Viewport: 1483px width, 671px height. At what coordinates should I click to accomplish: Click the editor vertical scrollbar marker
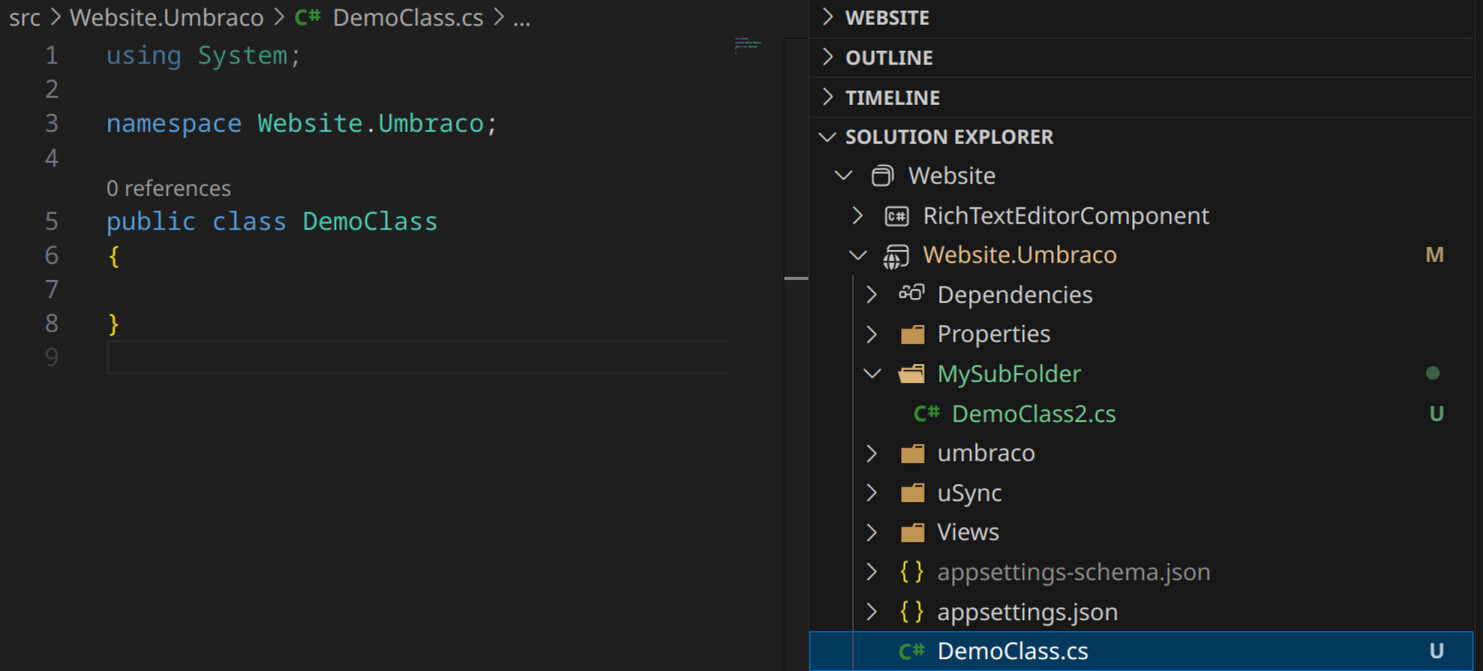796,278
